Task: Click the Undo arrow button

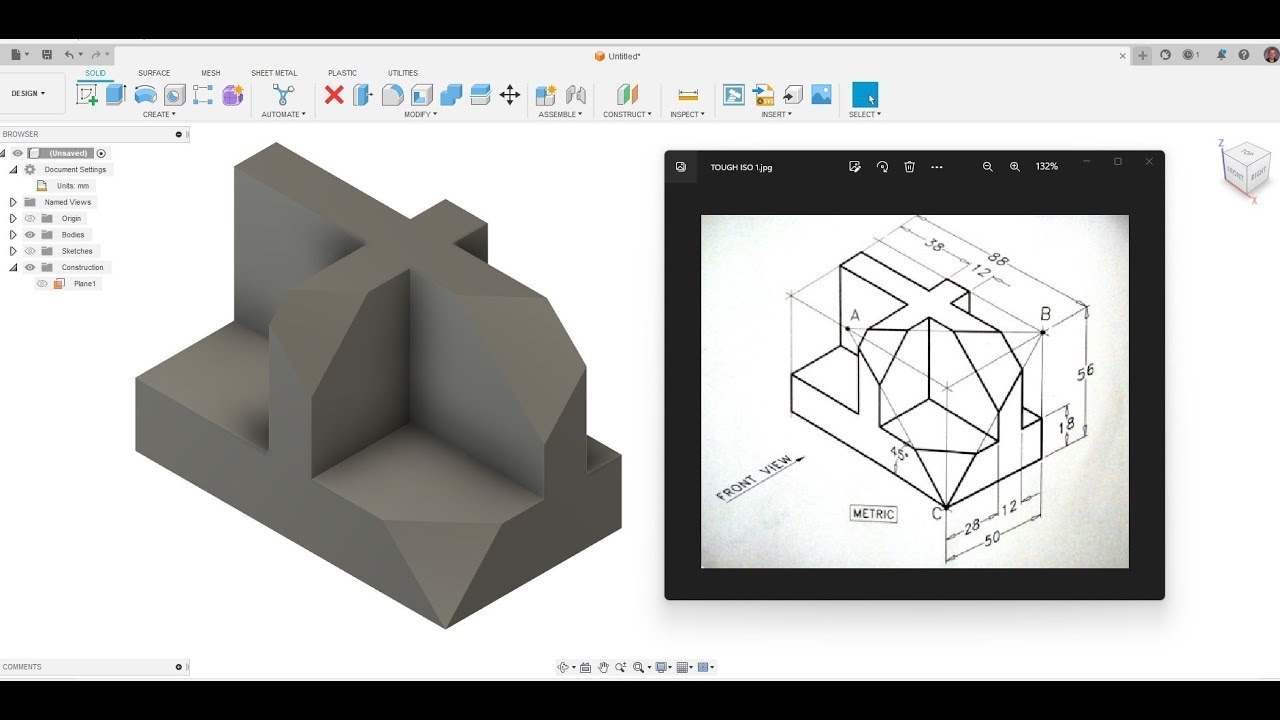Action: pyautogui.click(x=69, y=55)
